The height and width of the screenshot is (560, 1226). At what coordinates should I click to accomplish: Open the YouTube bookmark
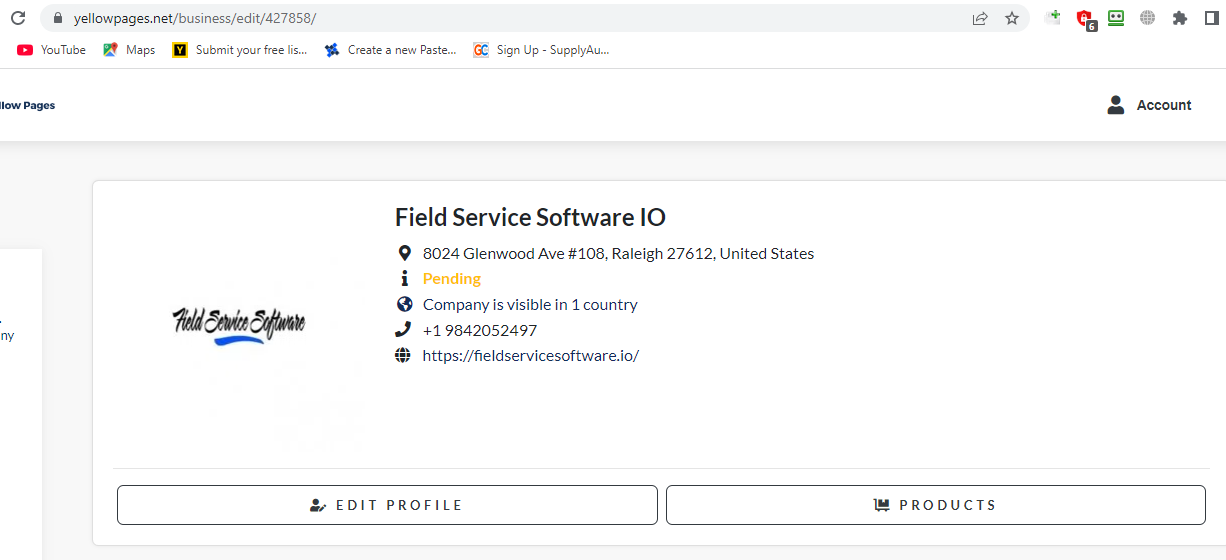[x=52, y=50]
